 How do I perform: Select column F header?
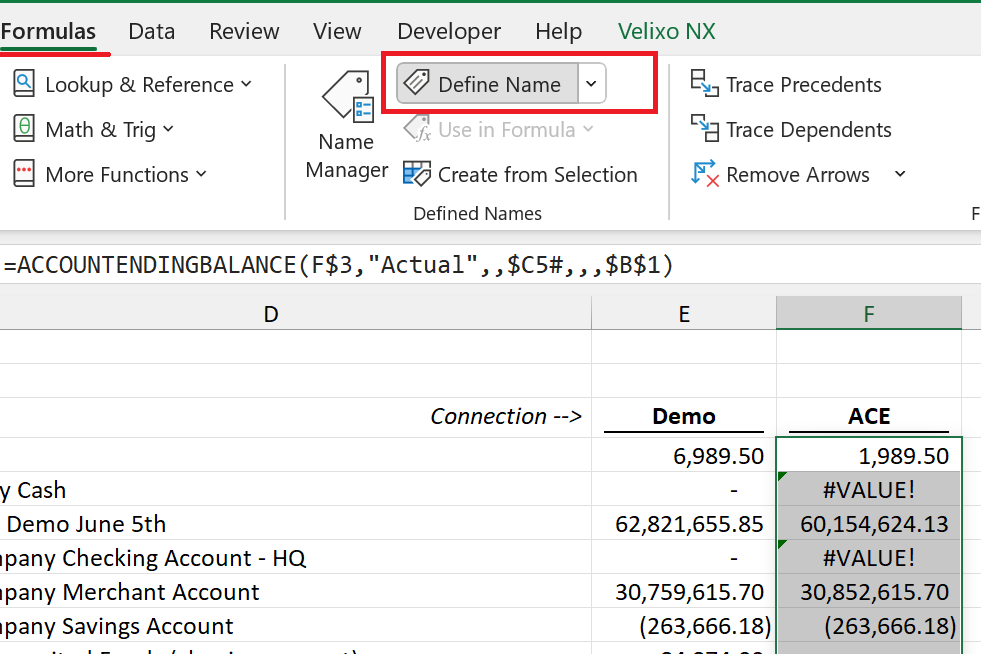[869, 314]
